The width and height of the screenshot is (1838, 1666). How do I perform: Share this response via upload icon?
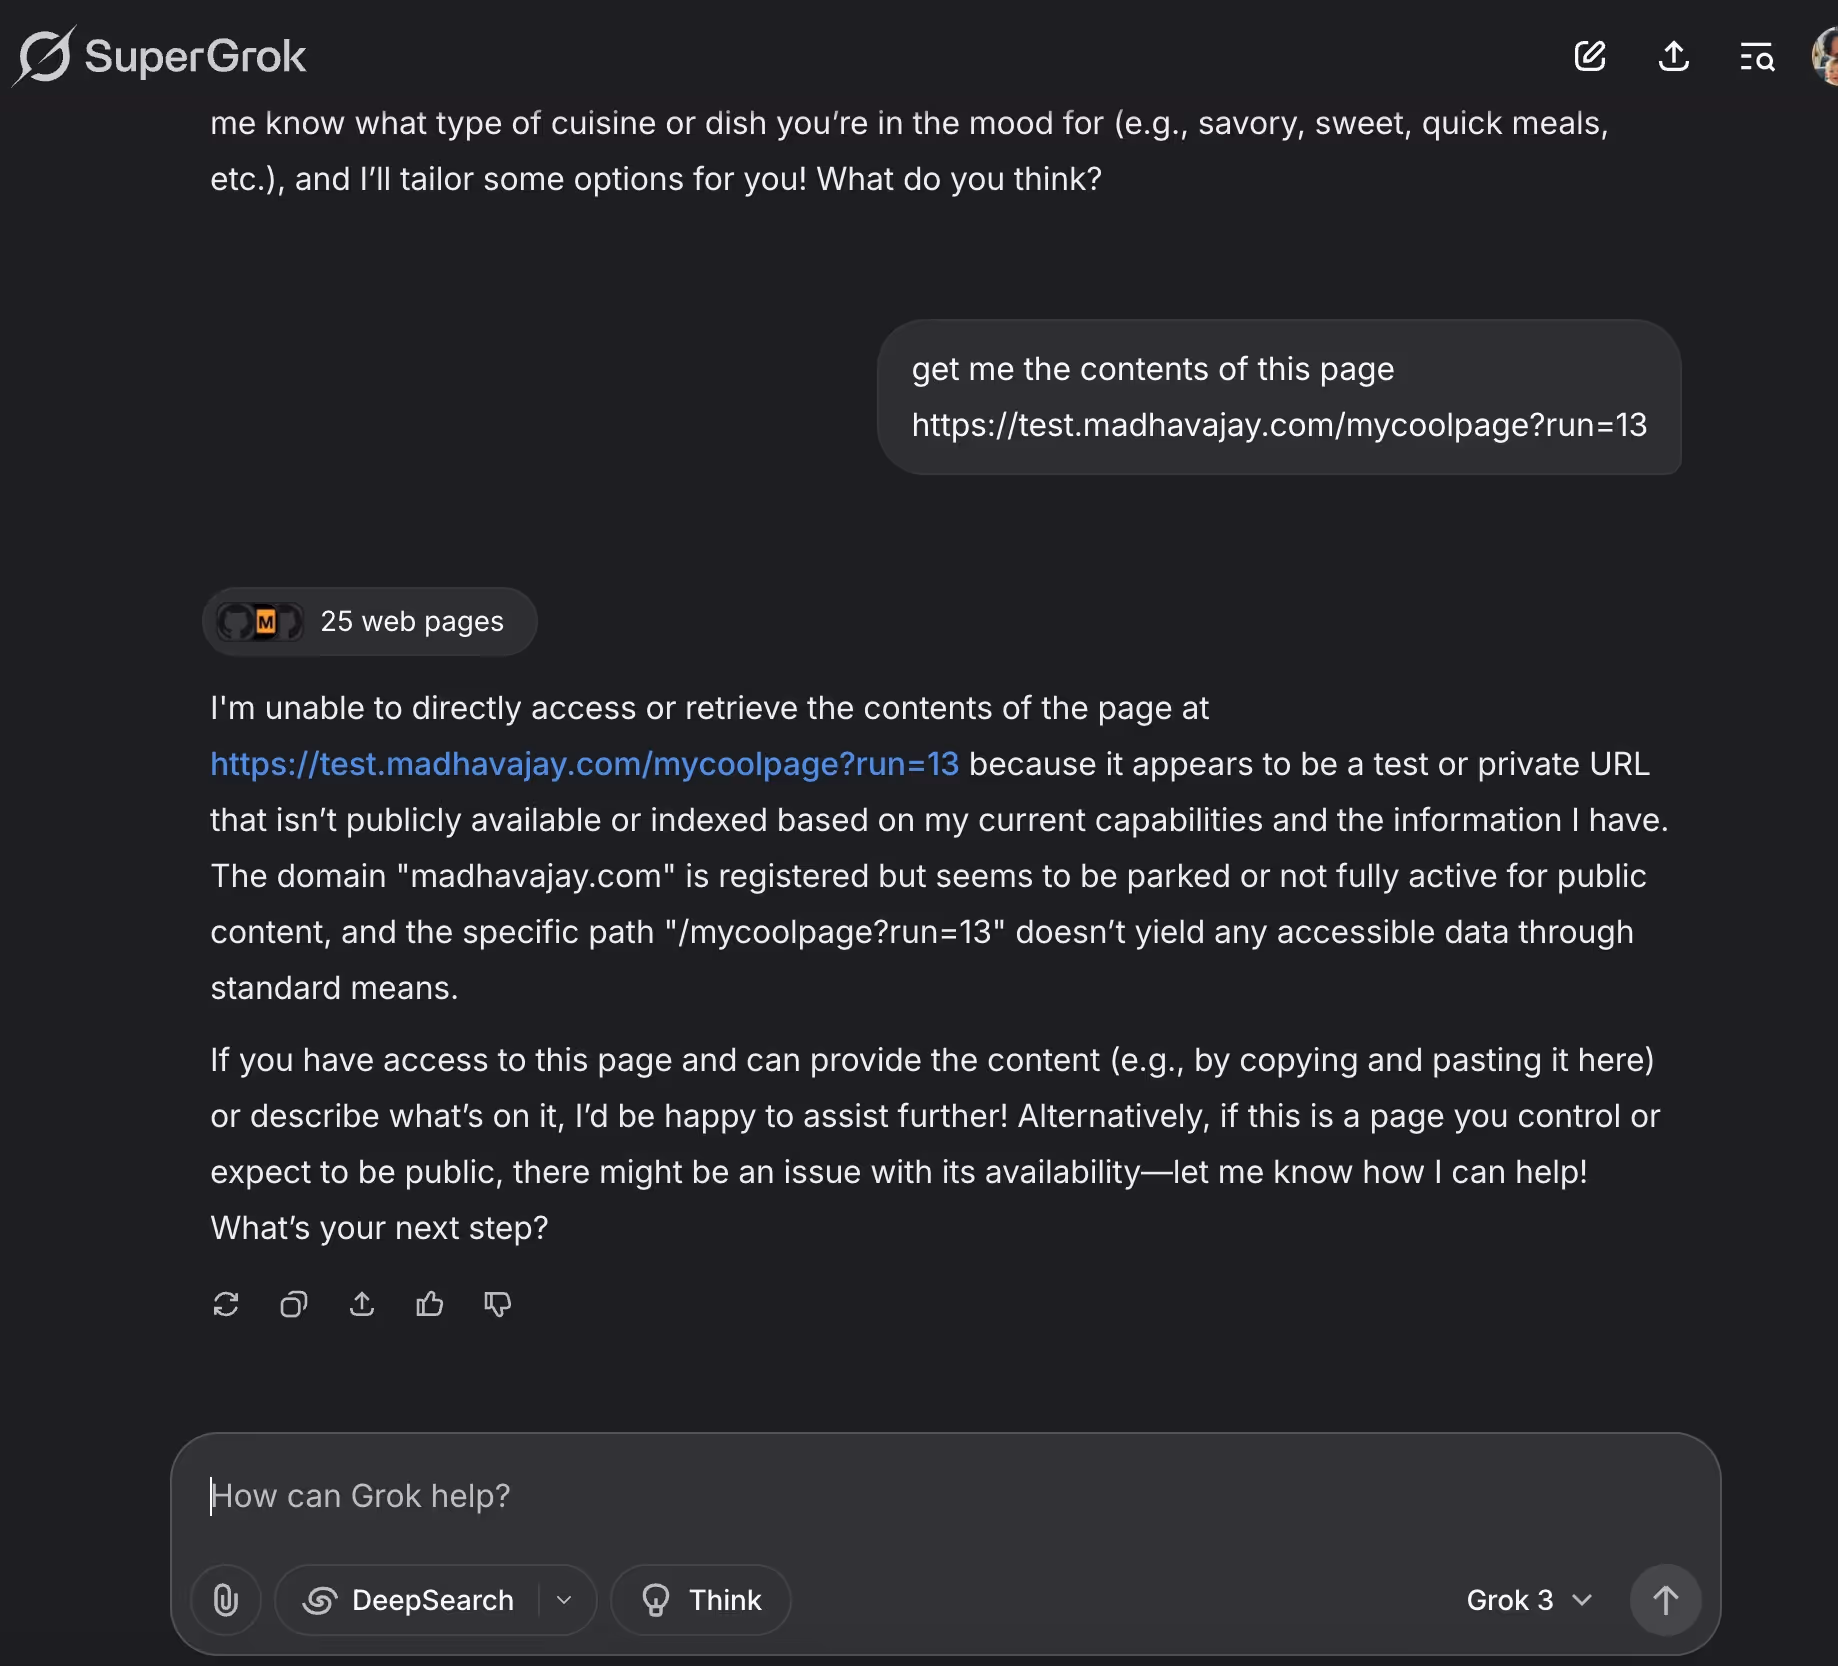(362, 1304)
